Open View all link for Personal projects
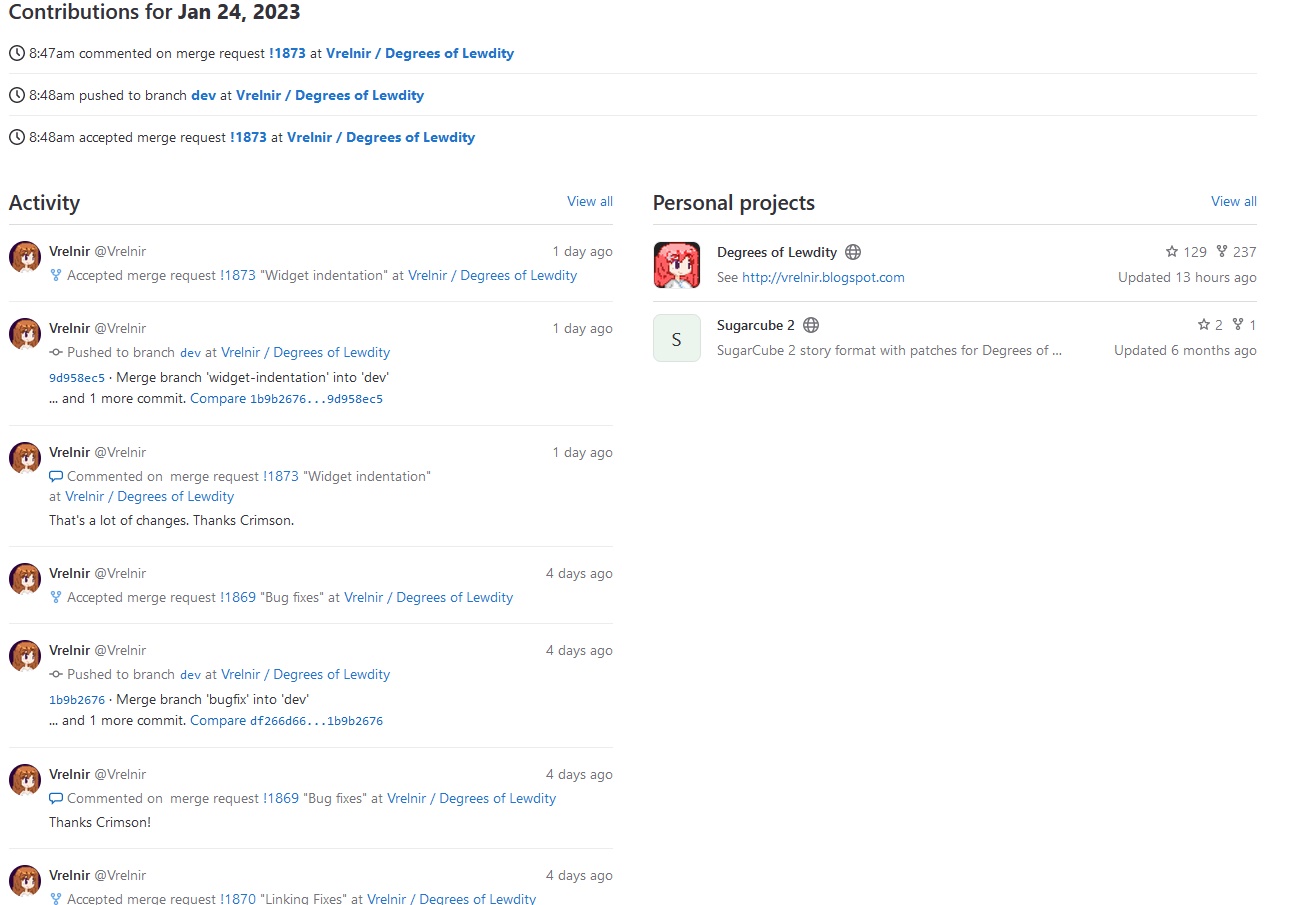This screenshot has width=1314, height=905. pyautogui.click(x=1233, y=201)
